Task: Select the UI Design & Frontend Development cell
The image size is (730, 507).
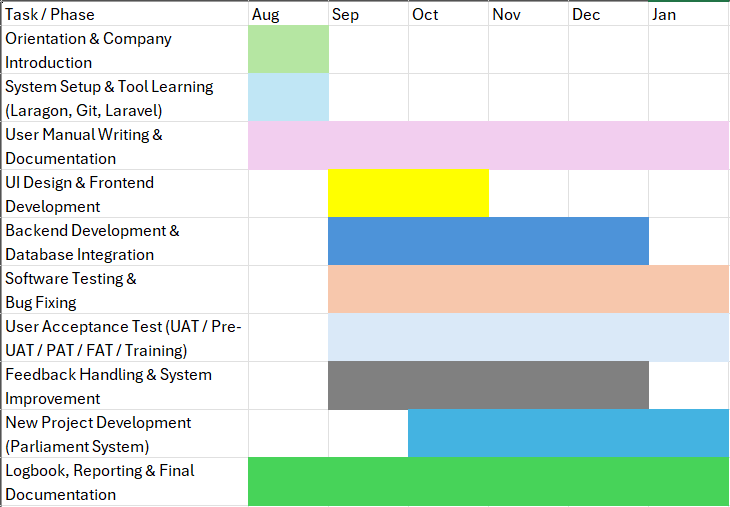Action: click(124, 194)
